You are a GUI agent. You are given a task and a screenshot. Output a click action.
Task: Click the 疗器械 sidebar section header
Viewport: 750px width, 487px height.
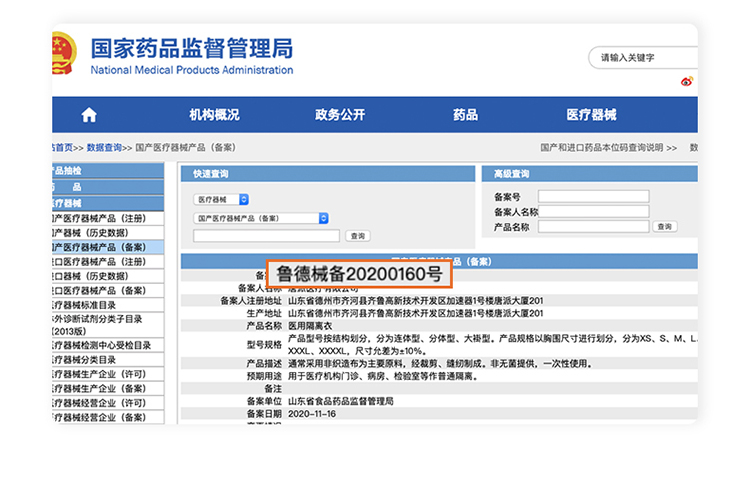coord(108,203)
